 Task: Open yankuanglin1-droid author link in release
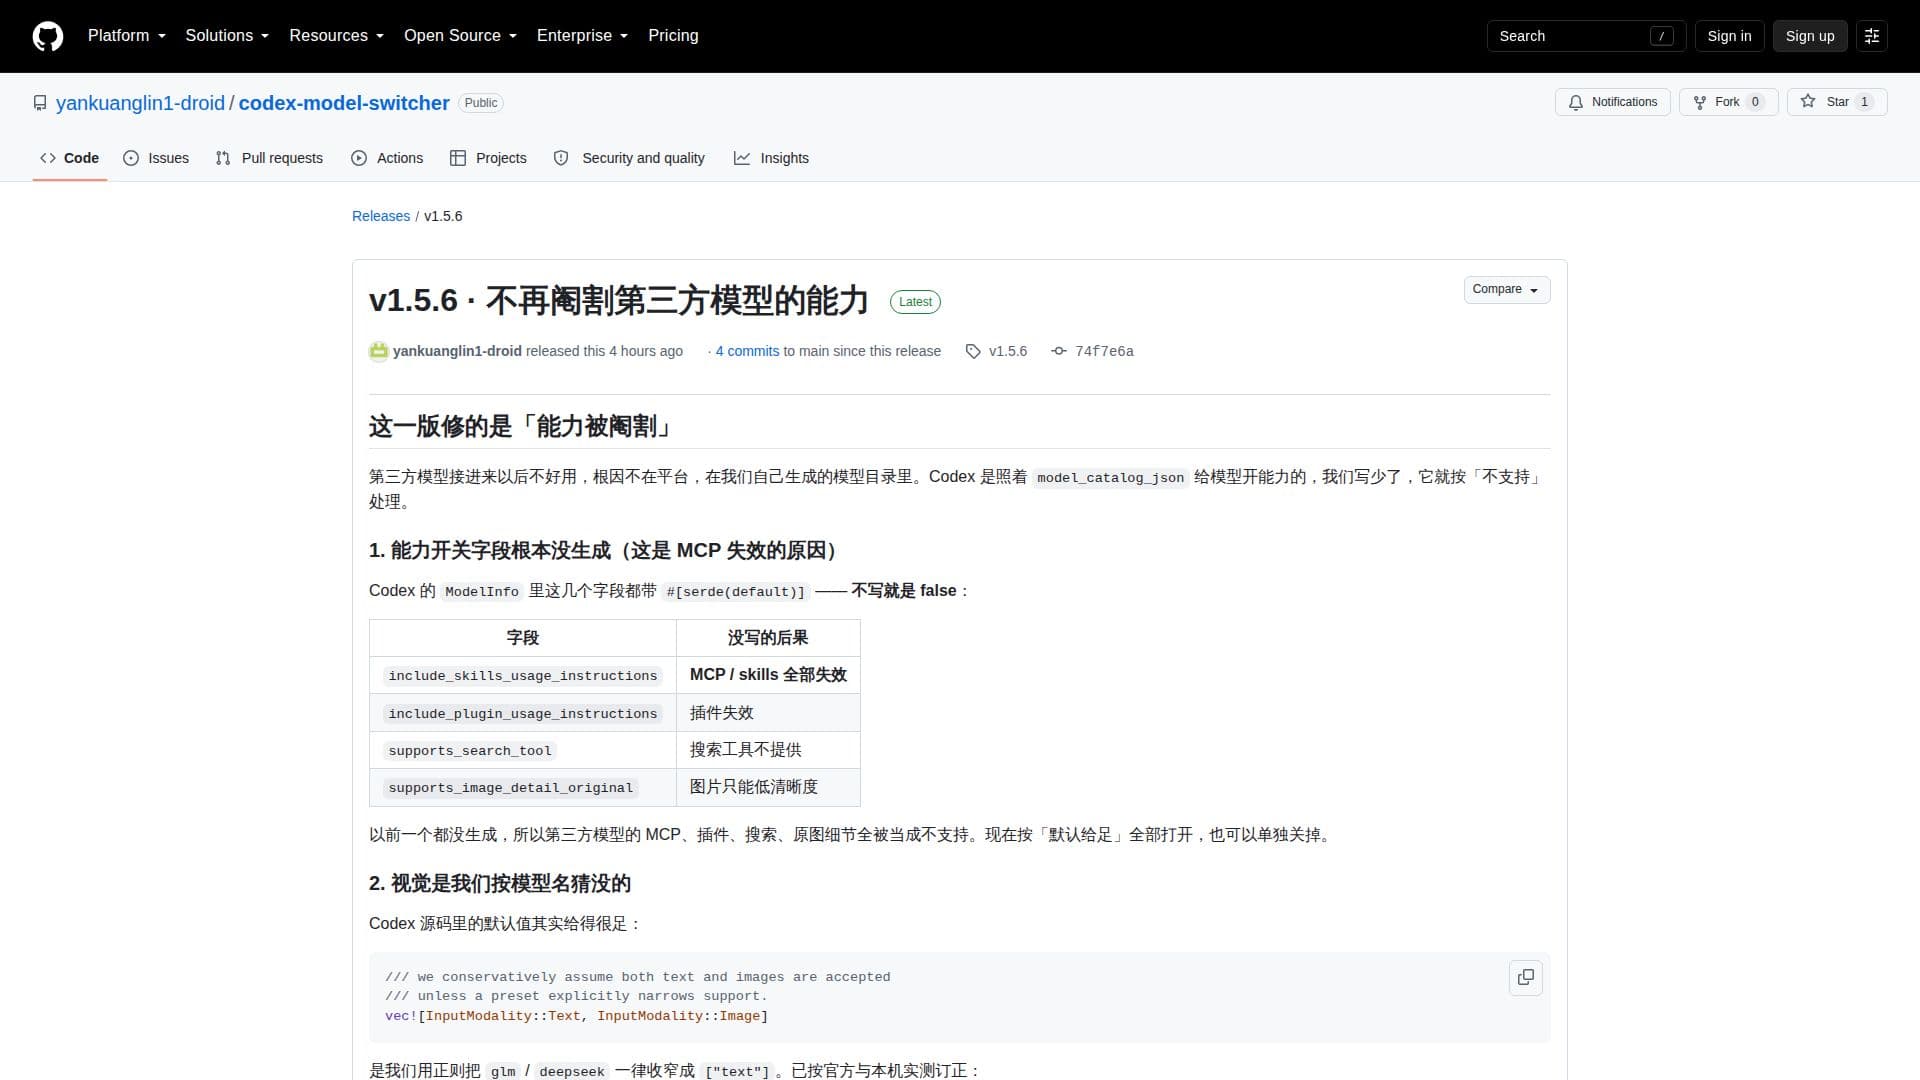(457, 351)
